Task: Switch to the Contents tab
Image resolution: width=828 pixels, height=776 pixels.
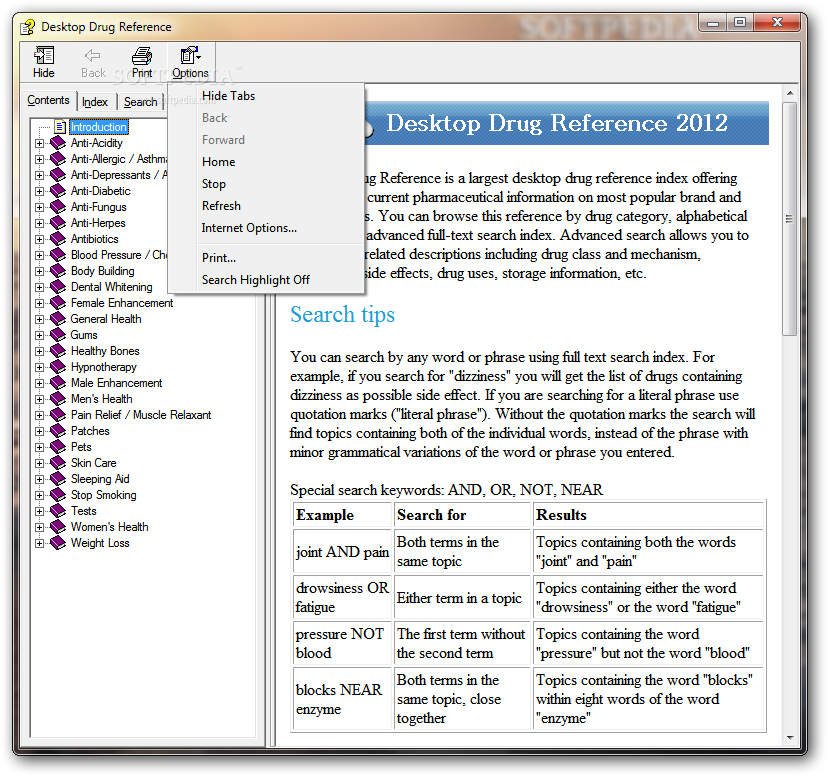Action: click(48, 100)
